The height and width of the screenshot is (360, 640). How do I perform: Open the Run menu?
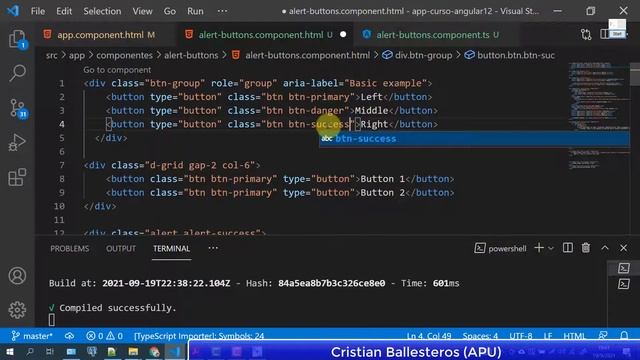(x=195, y=11)
